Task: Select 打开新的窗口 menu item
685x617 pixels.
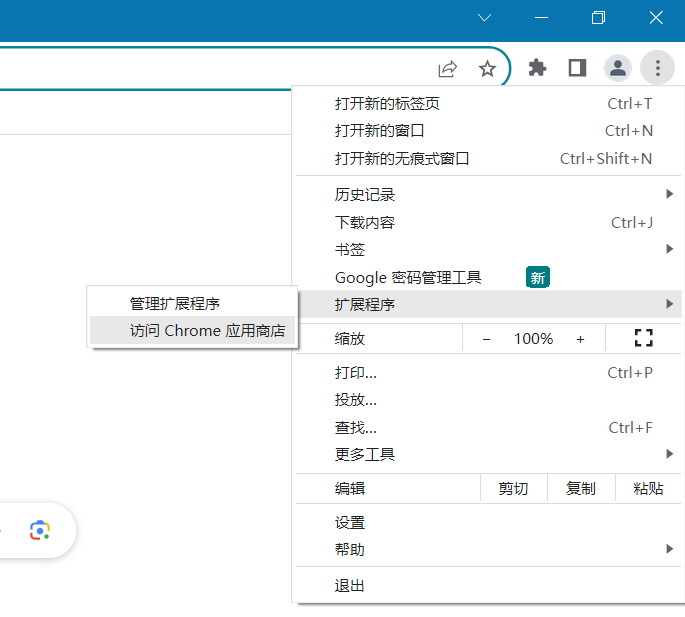Action: (x=488, y=131)
